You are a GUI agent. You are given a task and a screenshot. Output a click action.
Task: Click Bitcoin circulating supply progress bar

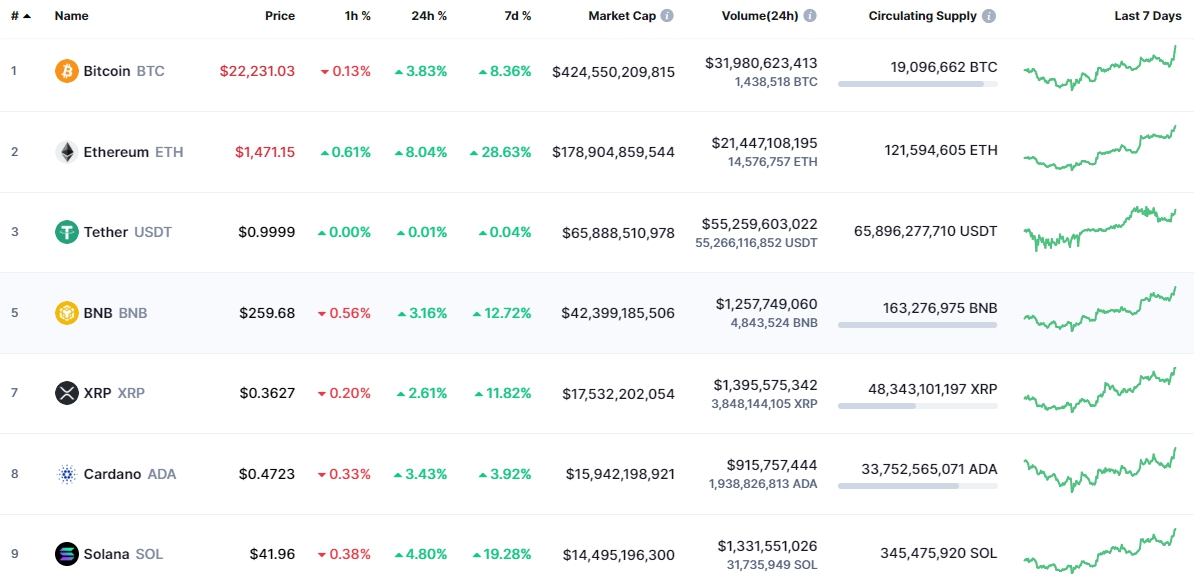tap(918, 84)
